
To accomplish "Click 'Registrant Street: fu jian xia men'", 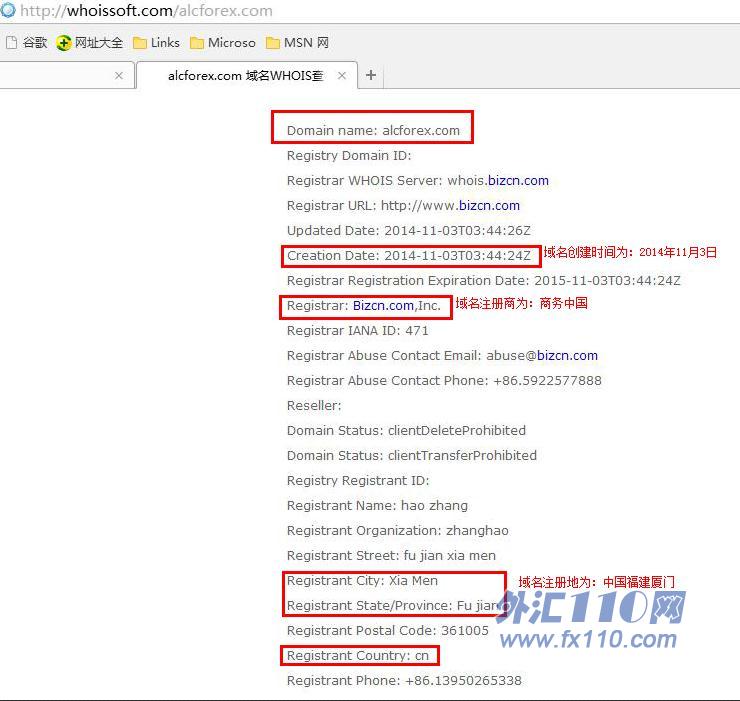I will pos(391,556).
